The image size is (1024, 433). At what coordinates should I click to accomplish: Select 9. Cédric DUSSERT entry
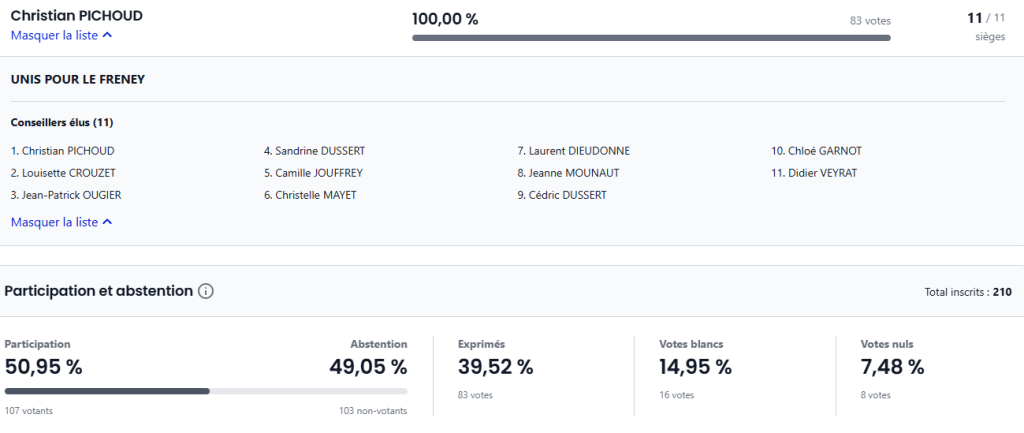coord(561,195)
